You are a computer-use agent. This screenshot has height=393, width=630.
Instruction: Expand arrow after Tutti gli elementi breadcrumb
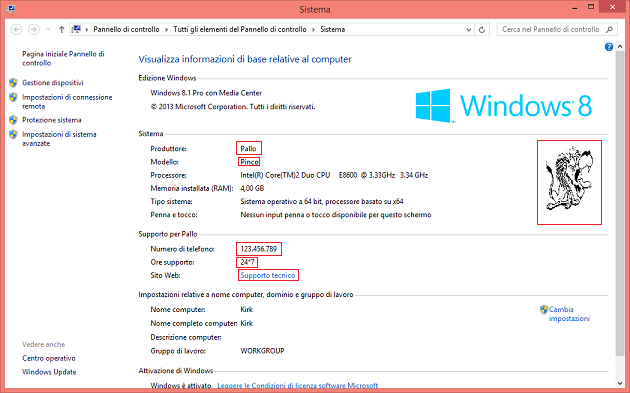click(x=313, y=29)
